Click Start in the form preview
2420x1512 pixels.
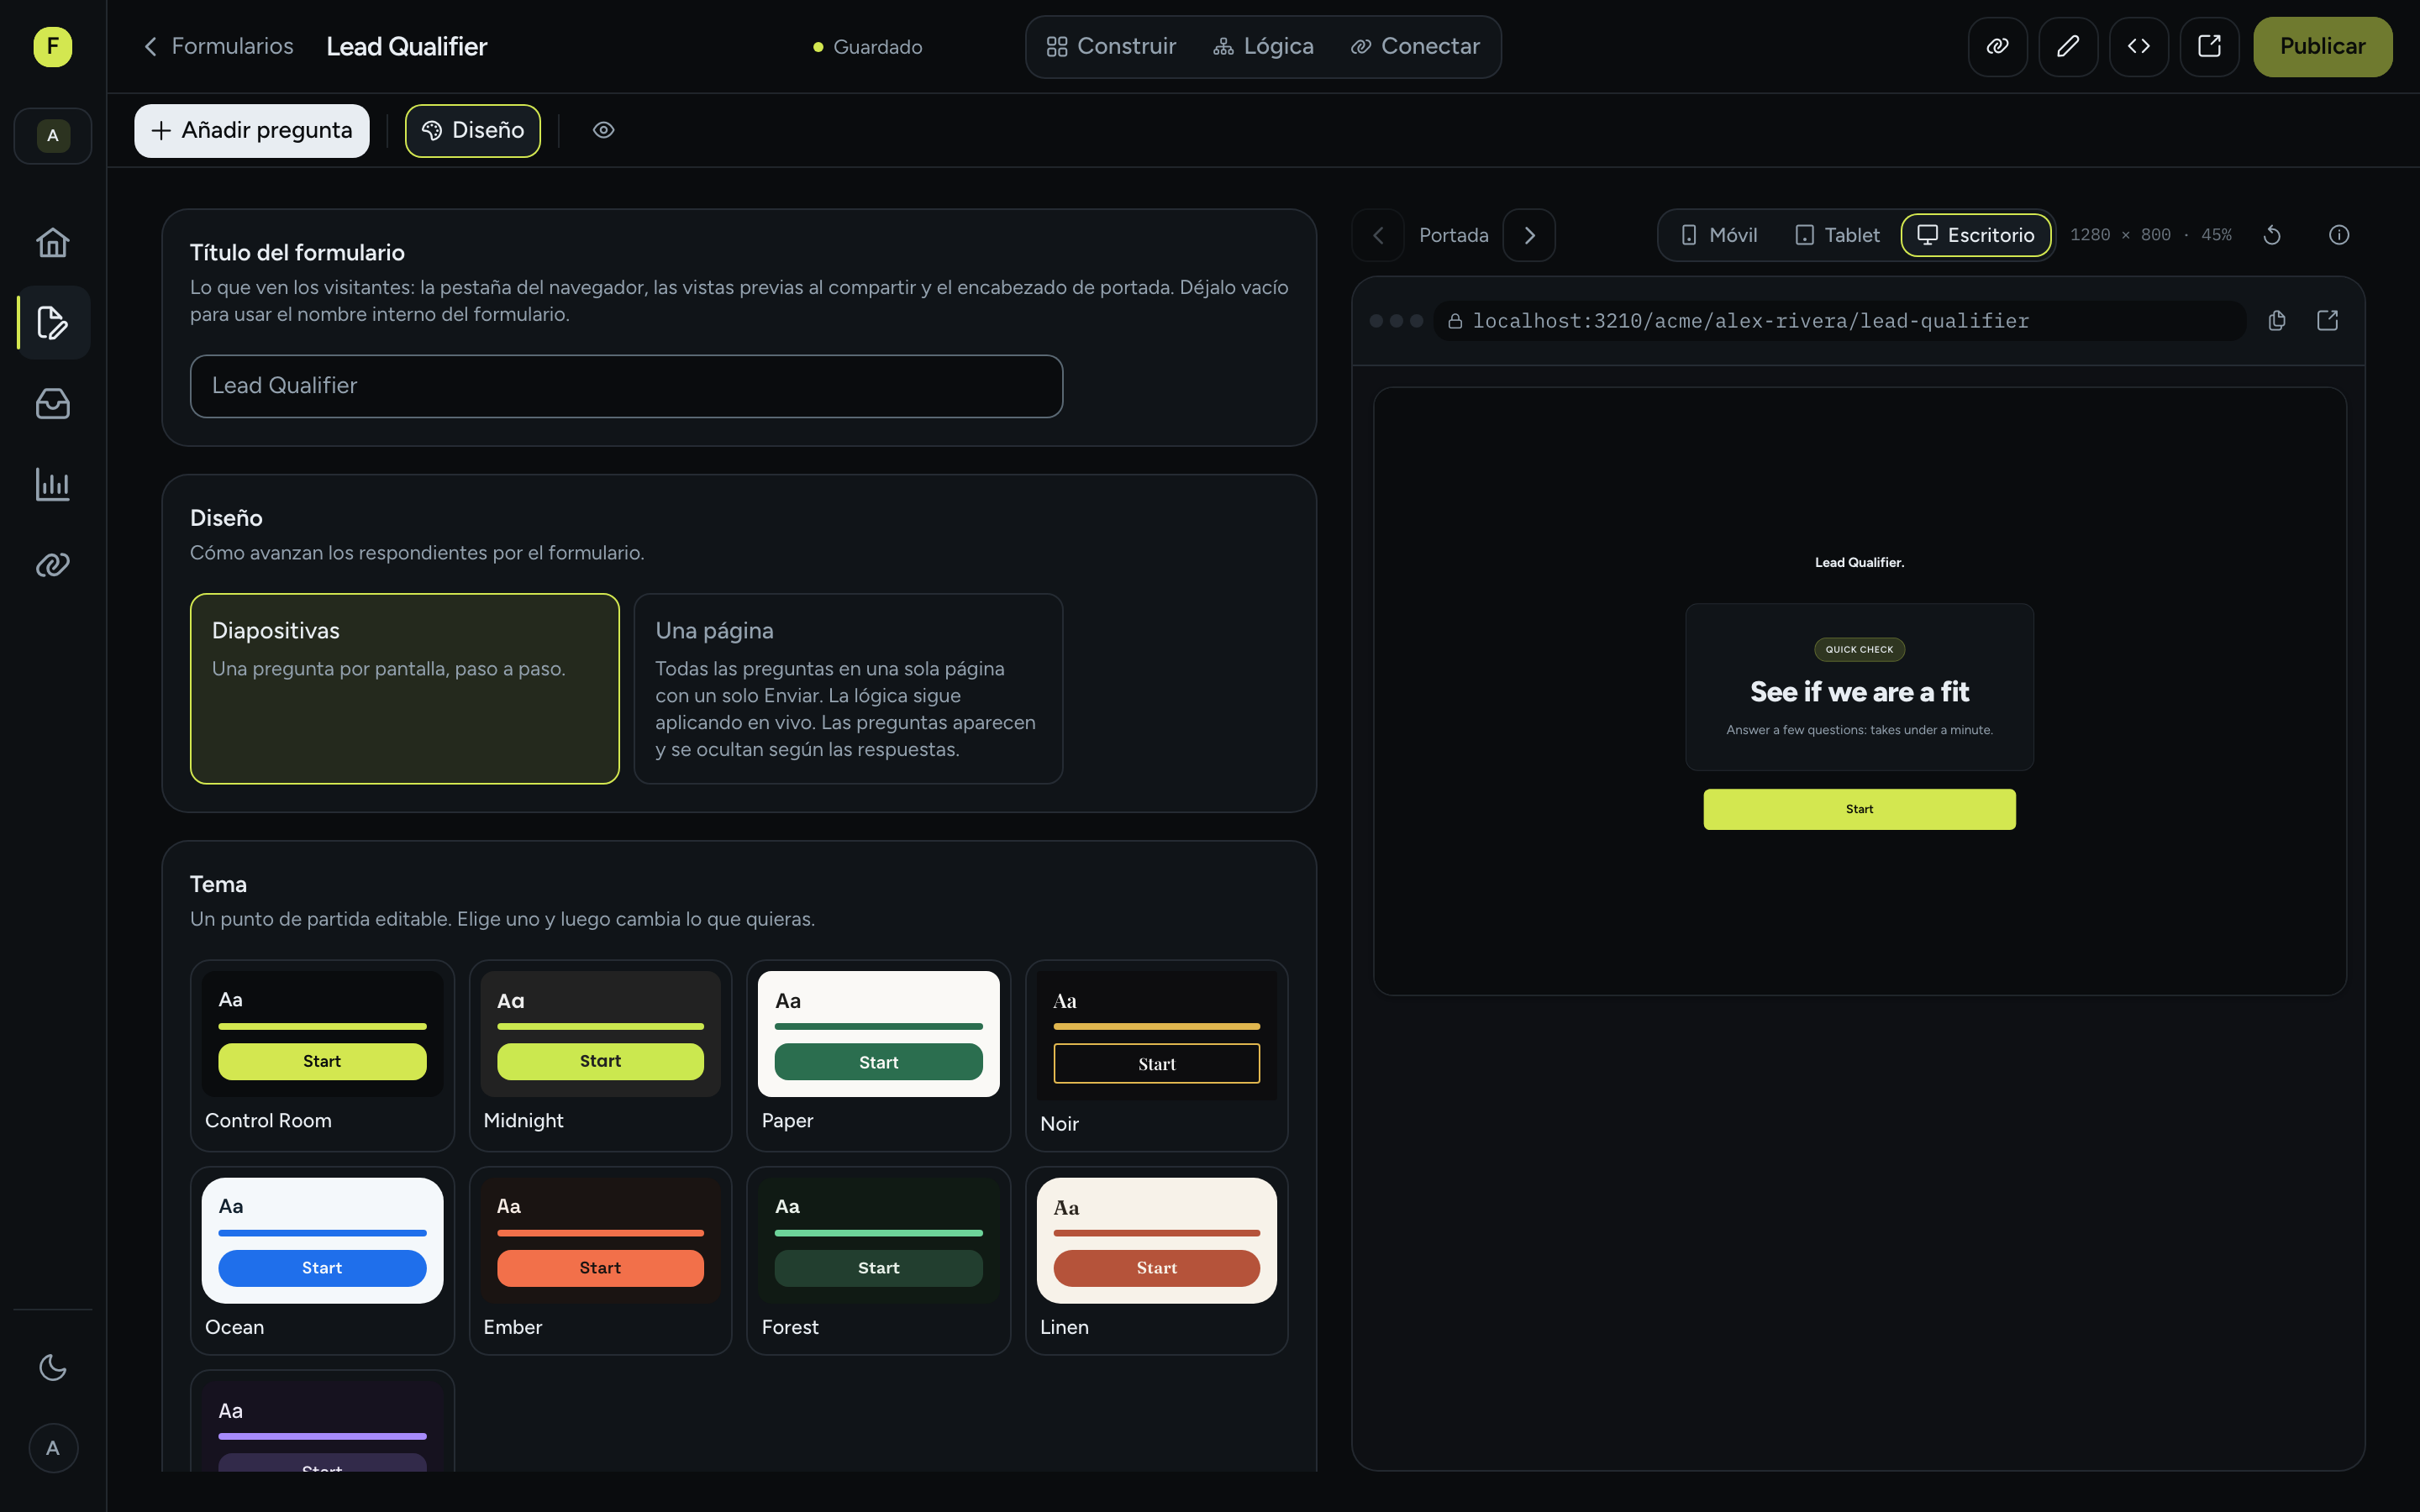(1859, 809)
